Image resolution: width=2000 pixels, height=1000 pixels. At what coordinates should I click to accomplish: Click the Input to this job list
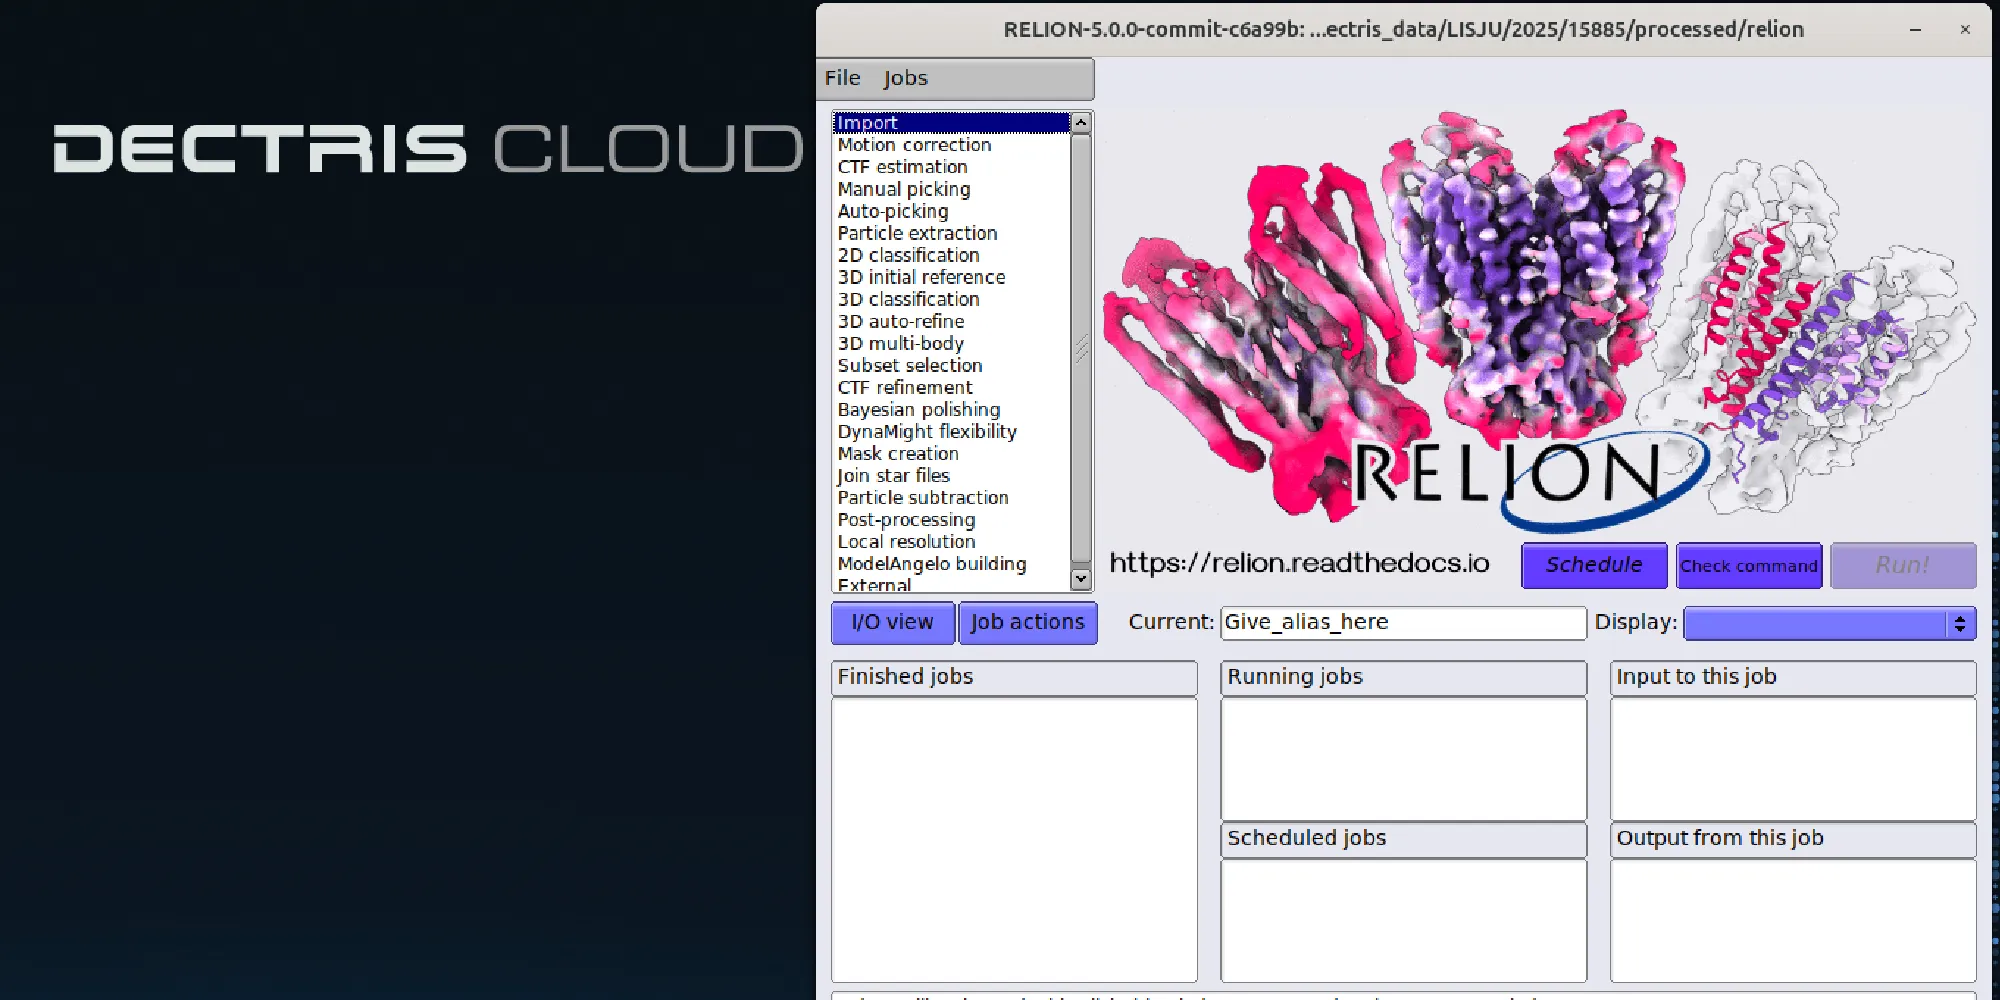(x=1793, y=759)
